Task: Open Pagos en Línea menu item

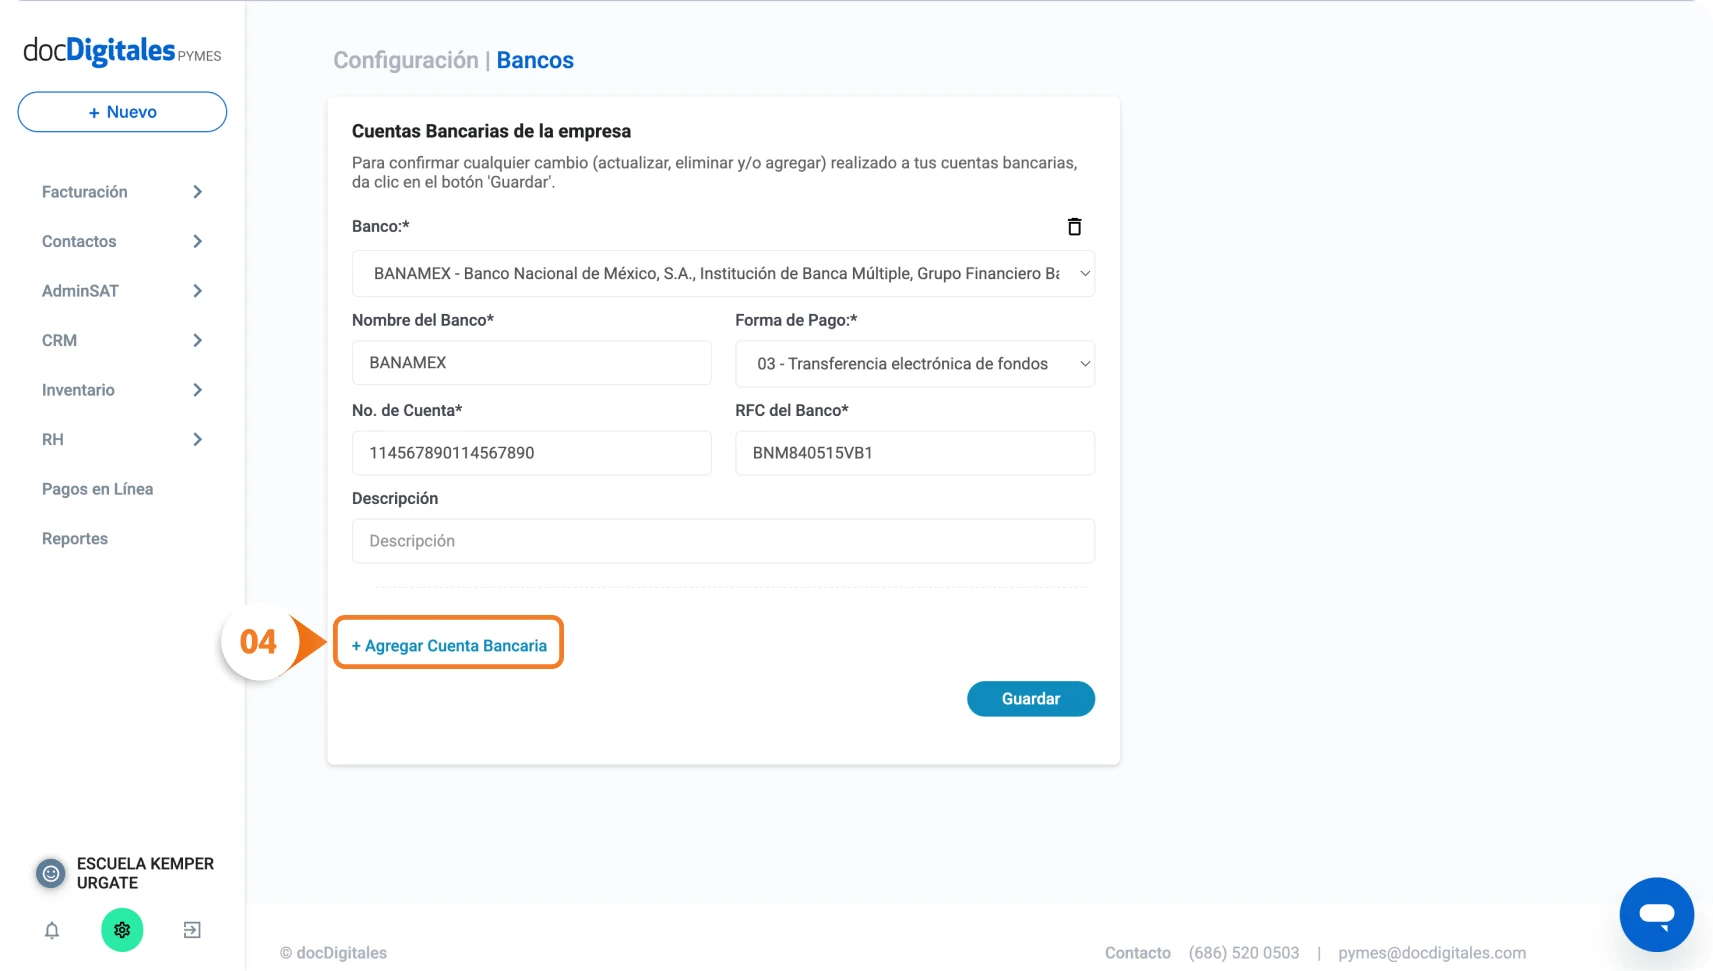Action: coord(97,489)
